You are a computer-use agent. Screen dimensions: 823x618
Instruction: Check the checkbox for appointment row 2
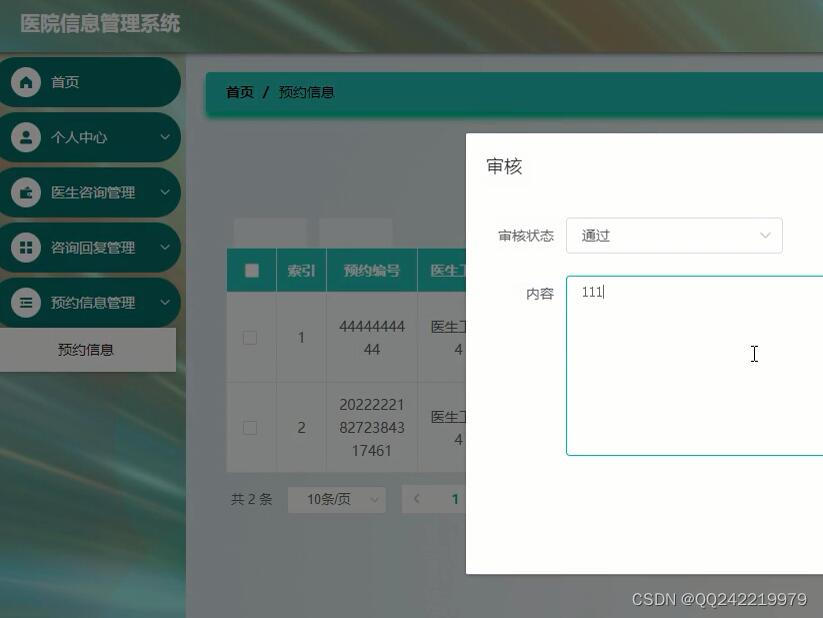click(x=250, y=427)
